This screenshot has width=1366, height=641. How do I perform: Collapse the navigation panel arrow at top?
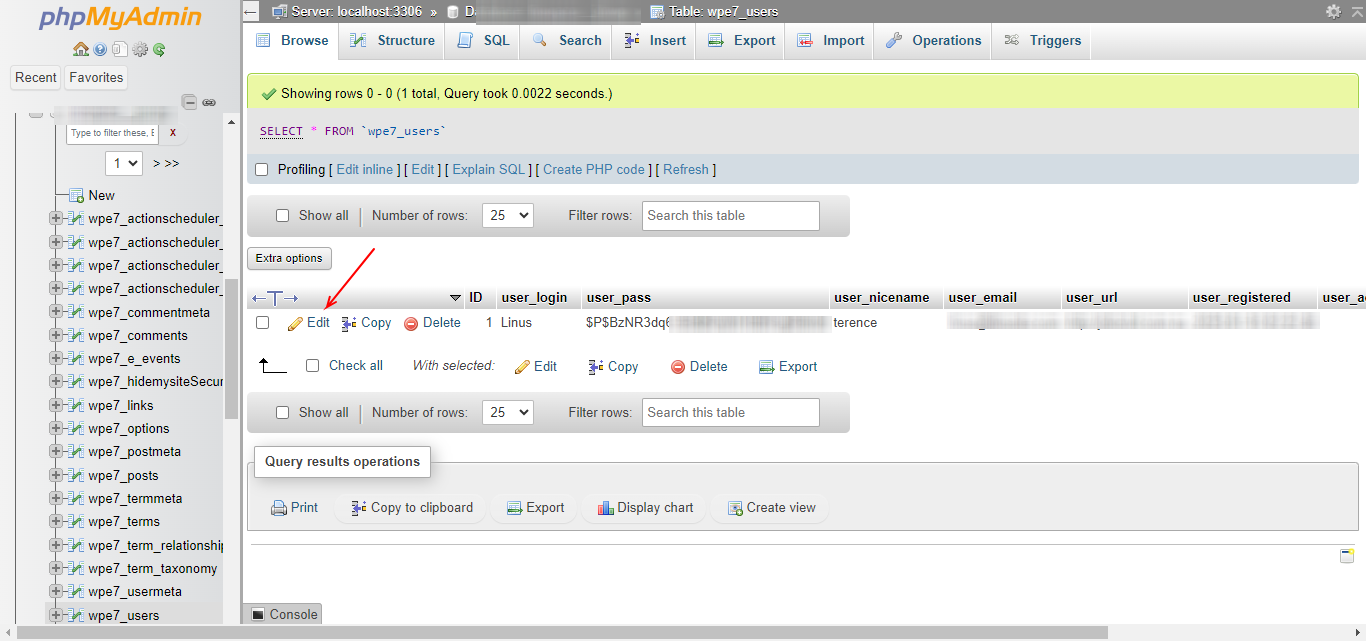coord(251,11)
